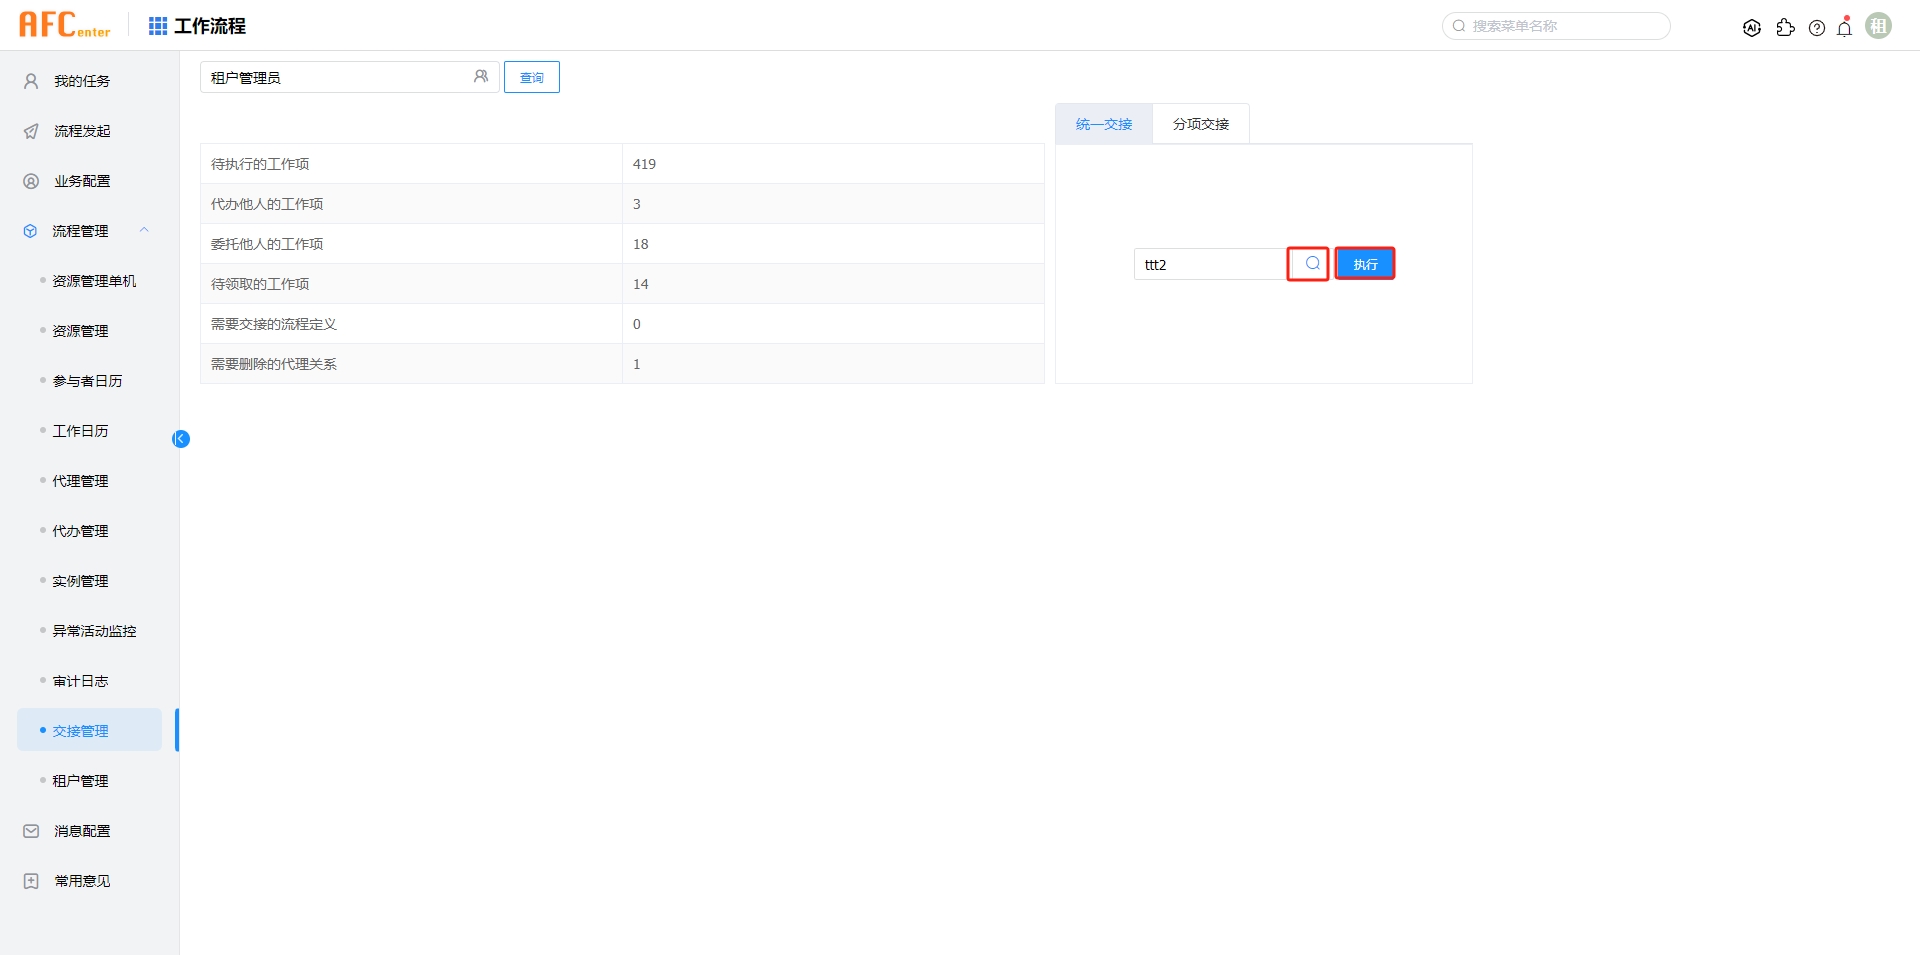Select 租户管理 from the sidebar menu

81,780
